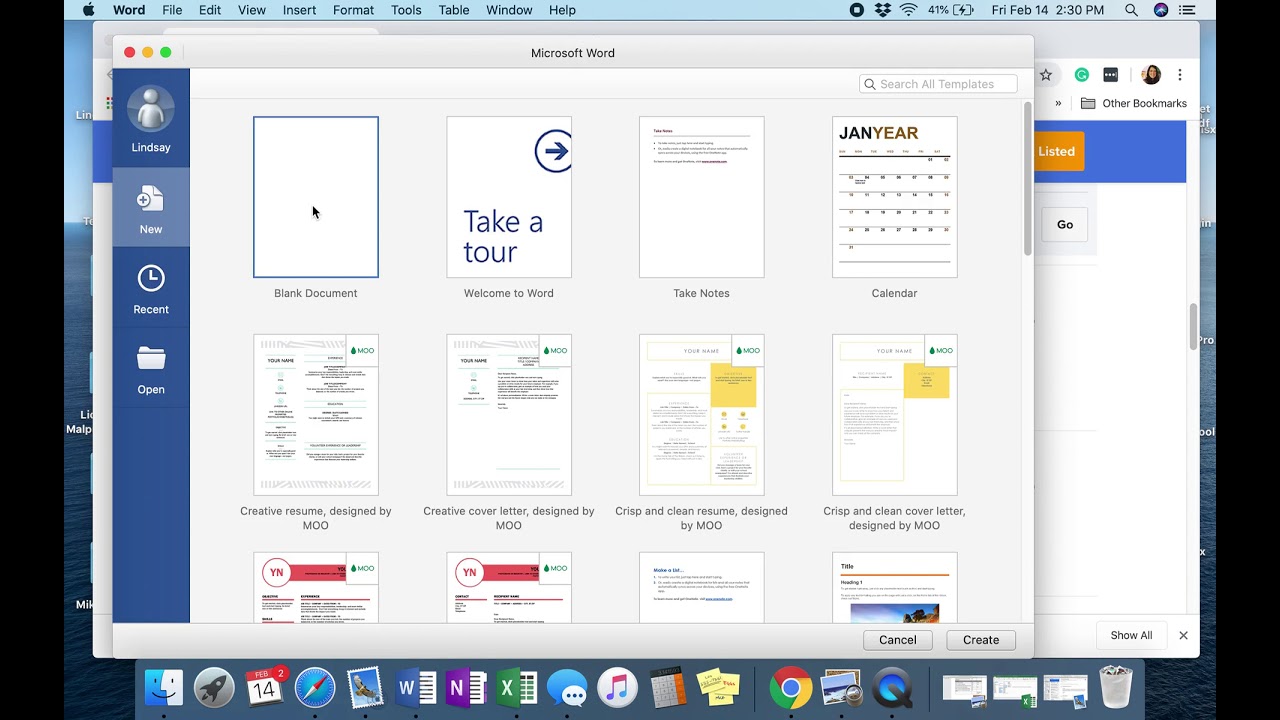Viewport: 1280px width, 720px height.
Task: Open the Table menu
Action: pos(454,10)
